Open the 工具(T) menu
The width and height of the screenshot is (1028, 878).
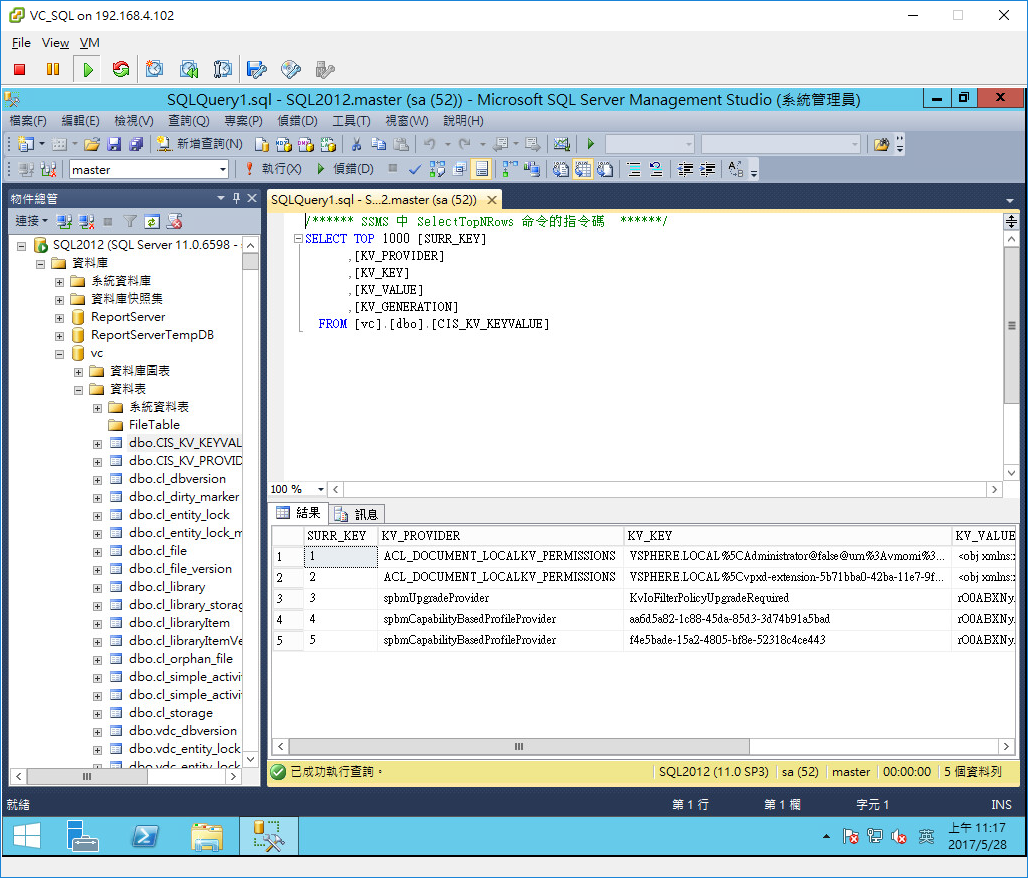pos(351,121)
